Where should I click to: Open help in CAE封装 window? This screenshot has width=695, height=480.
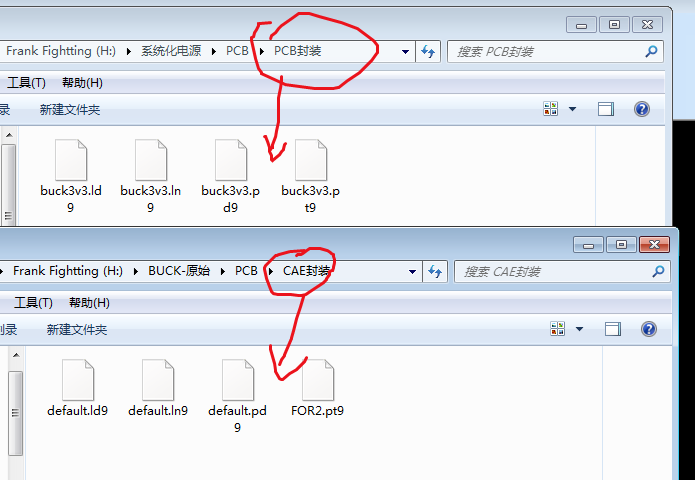pos(649,329)
